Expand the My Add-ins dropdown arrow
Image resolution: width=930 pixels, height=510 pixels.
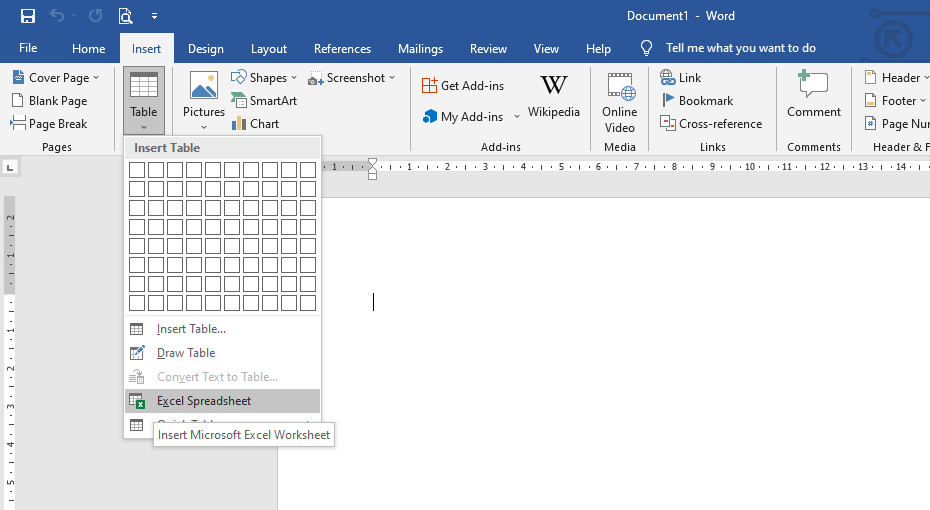(x=517, y=117)
